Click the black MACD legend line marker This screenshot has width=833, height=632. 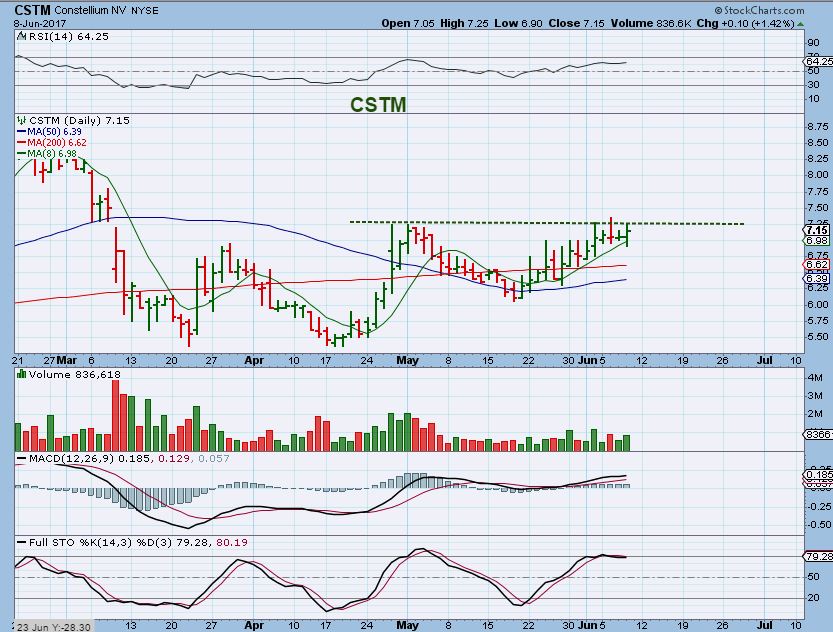click(21, 459)
